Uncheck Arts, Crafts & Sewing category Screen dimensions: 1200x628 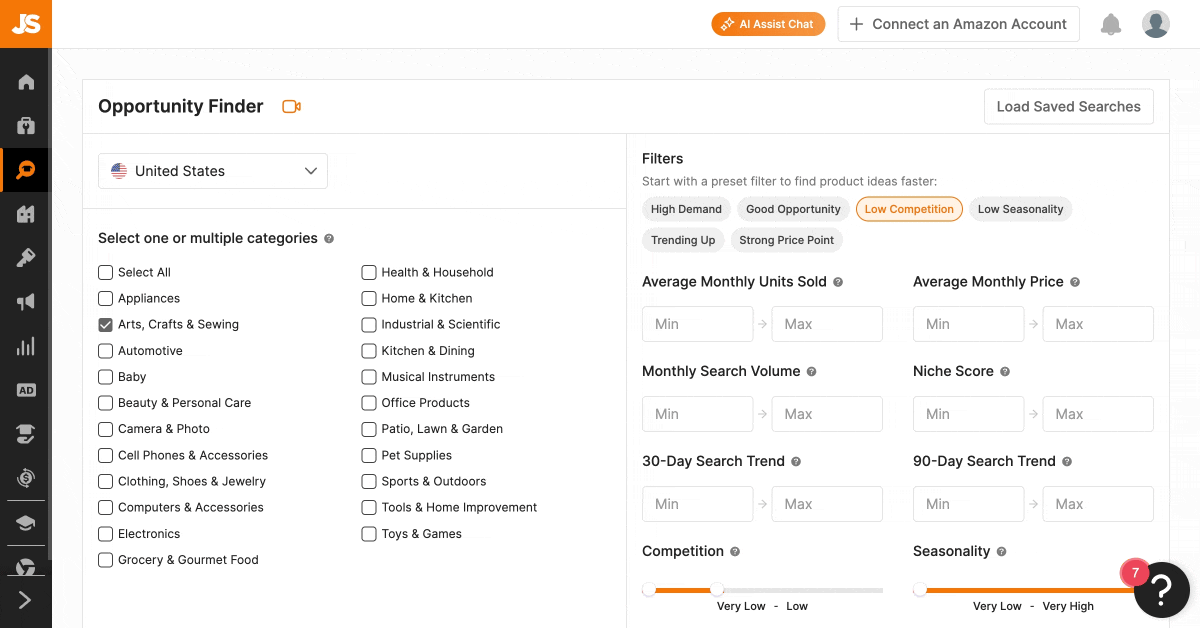point(105,324)
